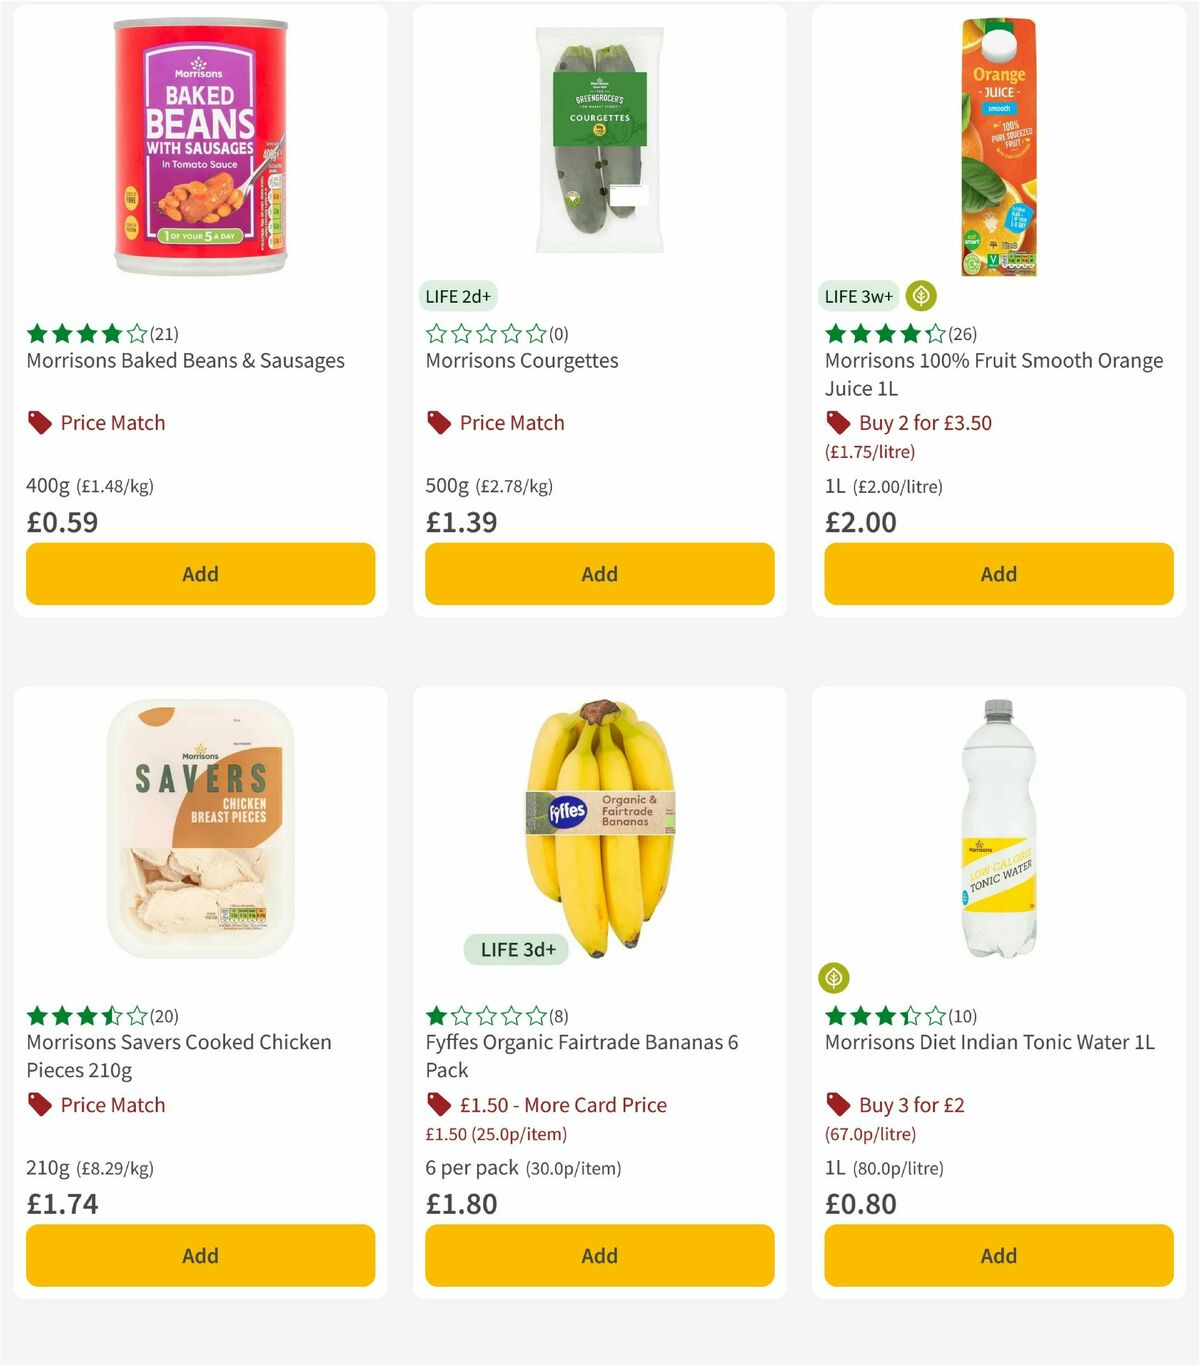Click the LIFE 2d+ badge on Courgettes
Image resolution: width=1200 pixels, height=1366 pixels.
[458, 296]
